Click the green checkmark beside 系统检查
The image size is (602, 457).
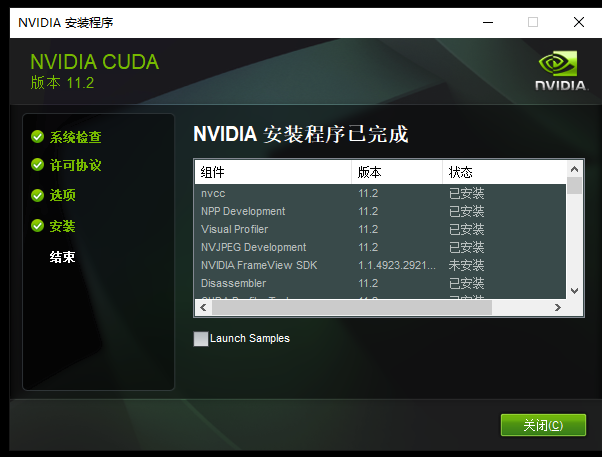37,137
